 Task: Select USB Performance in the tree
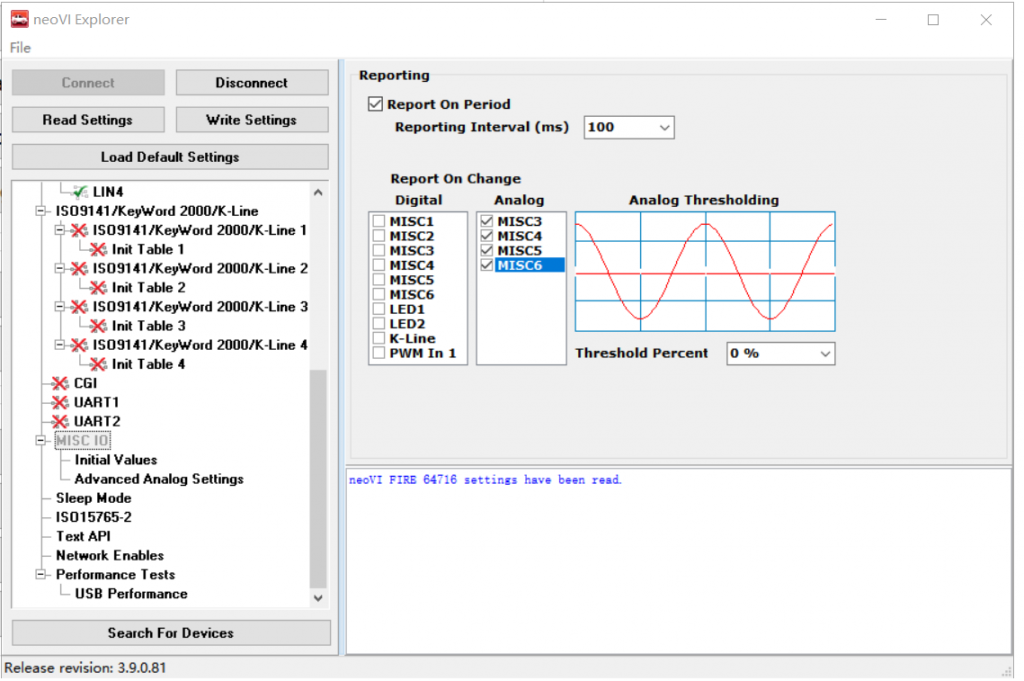(131, 594)
